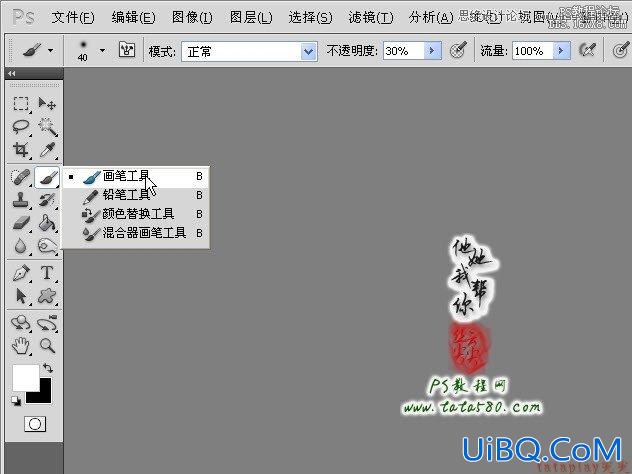Select the 3D Camera Rotate tool

(47, 322)
